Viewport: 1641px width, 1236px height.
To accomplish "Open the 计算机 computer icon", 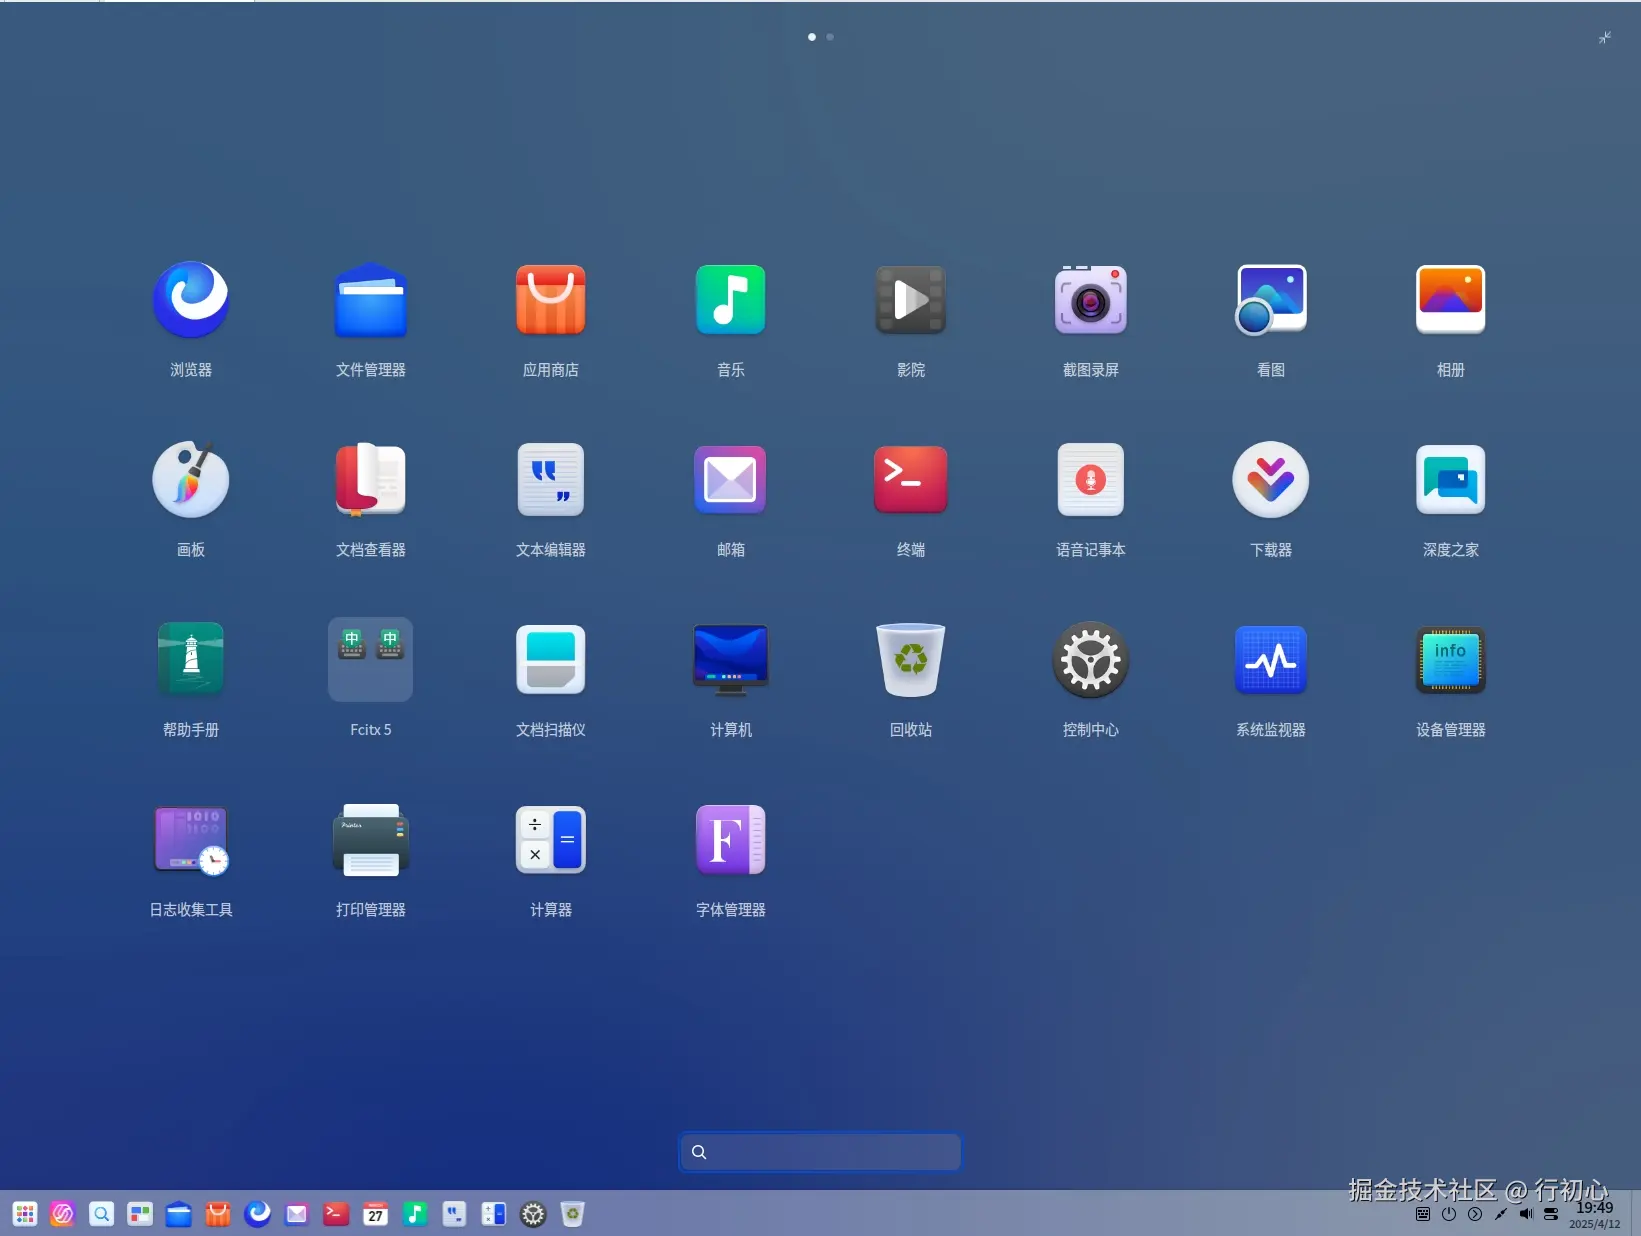I will click(x=731, y=660).
